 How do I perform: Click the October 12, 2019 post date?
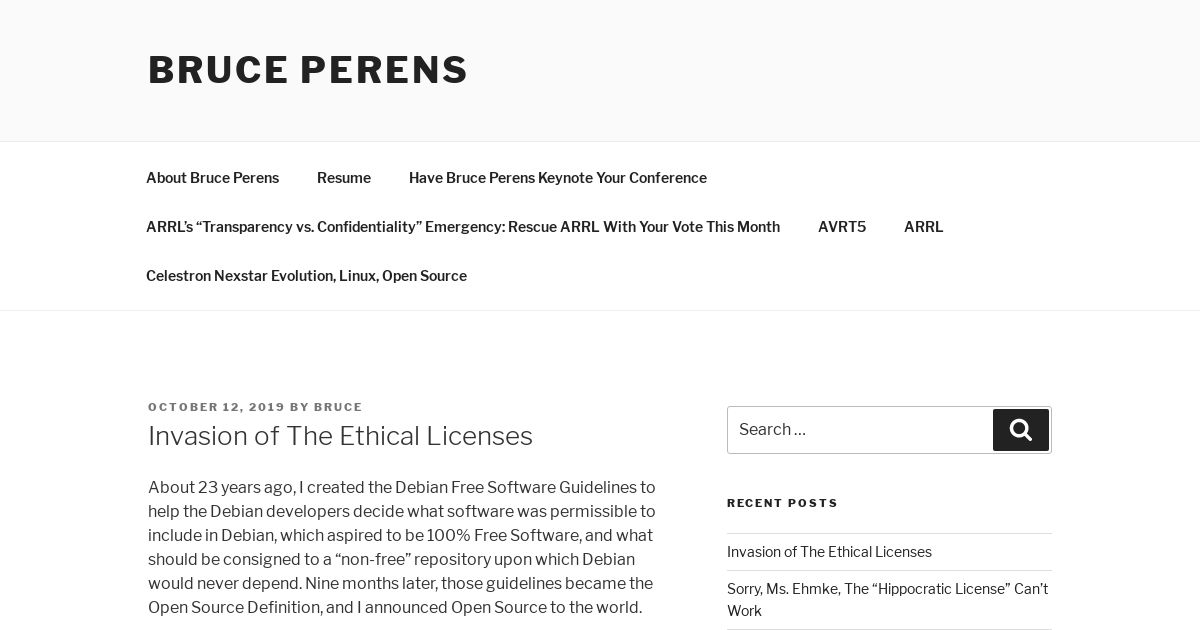216,407
